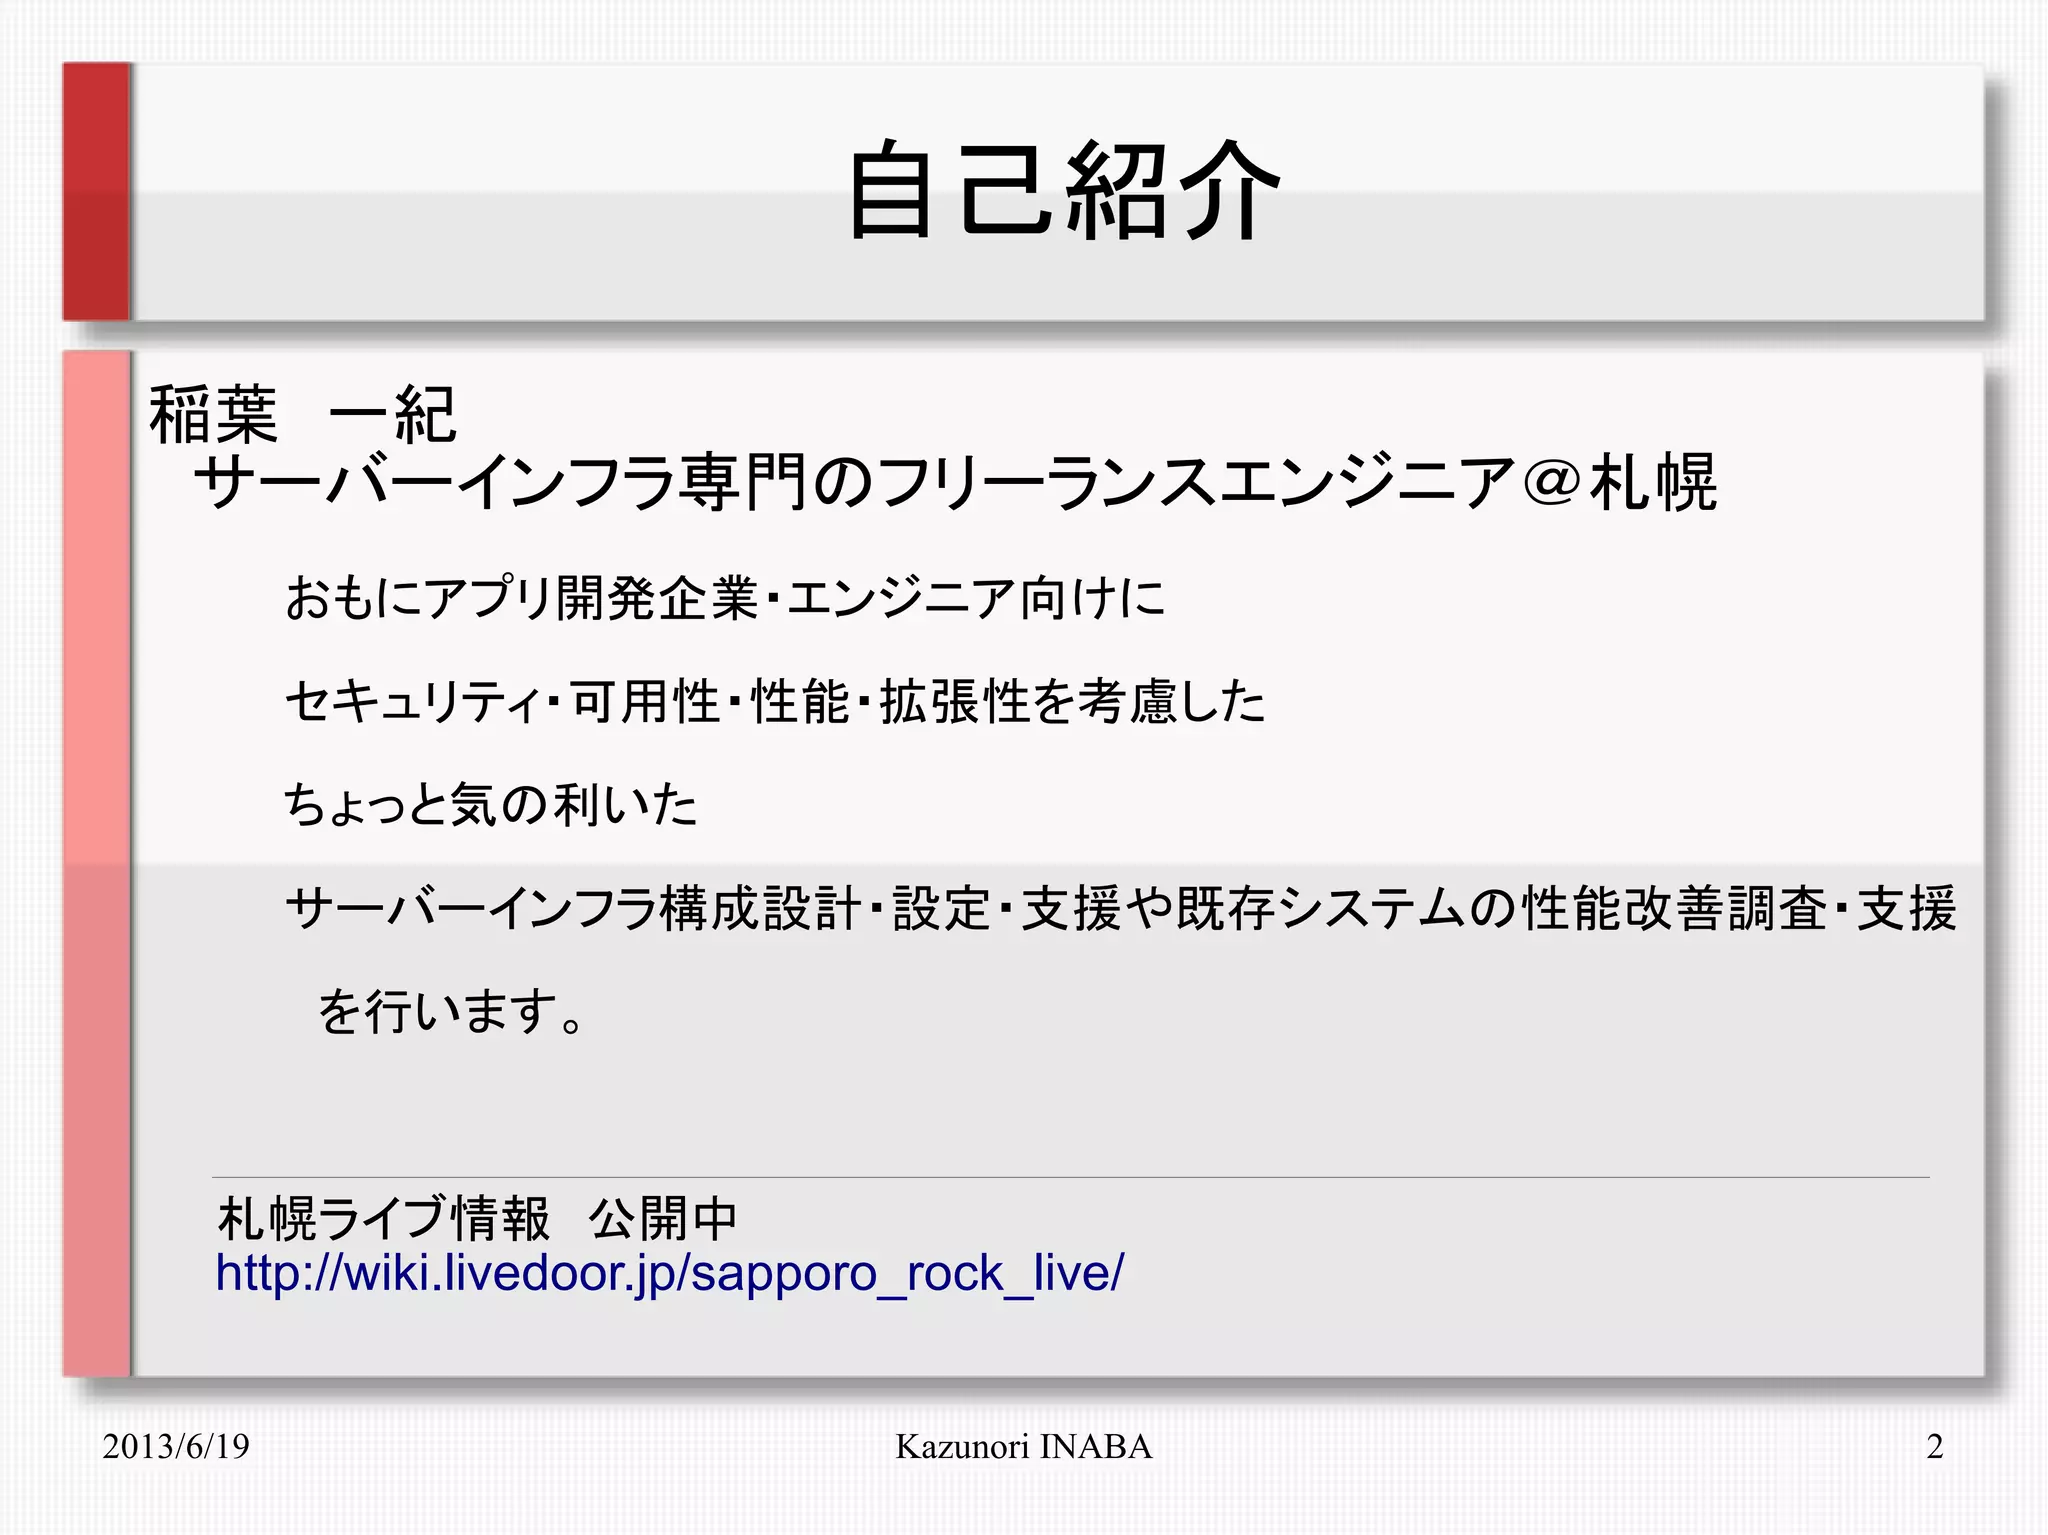Image resolution: width=2048 pixels, height=1535 pixels.
Task: Open the wiki.livedoor.jp sapporo_rock_live link
Action: (669, 1274)
